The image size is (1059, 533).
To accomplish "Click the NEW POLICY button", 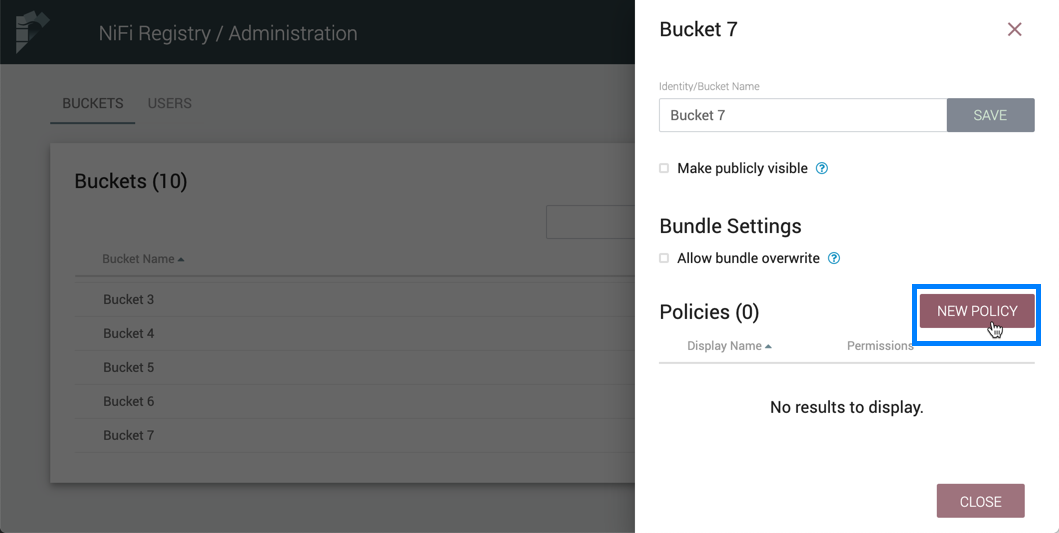I will 976,311.
